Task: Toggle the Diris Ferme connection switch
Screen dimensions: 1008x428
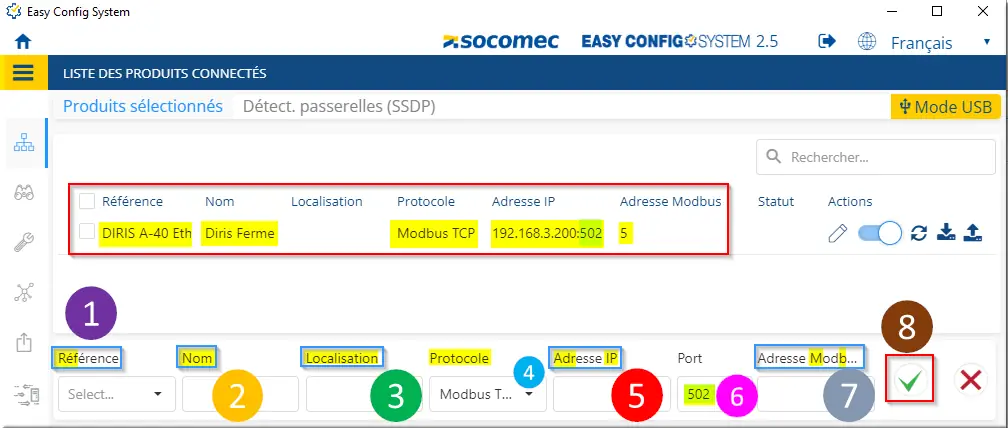Action: point(880,233)
